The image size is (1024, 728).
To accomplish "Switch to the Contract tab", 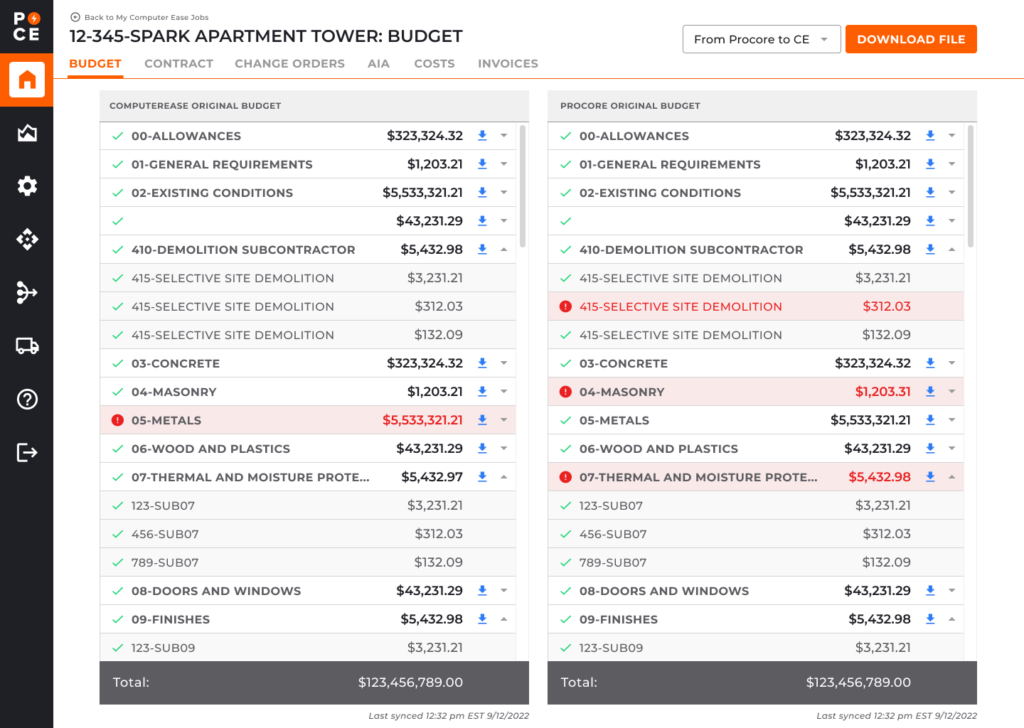I will pyautogui.click(x=179, y=63).
